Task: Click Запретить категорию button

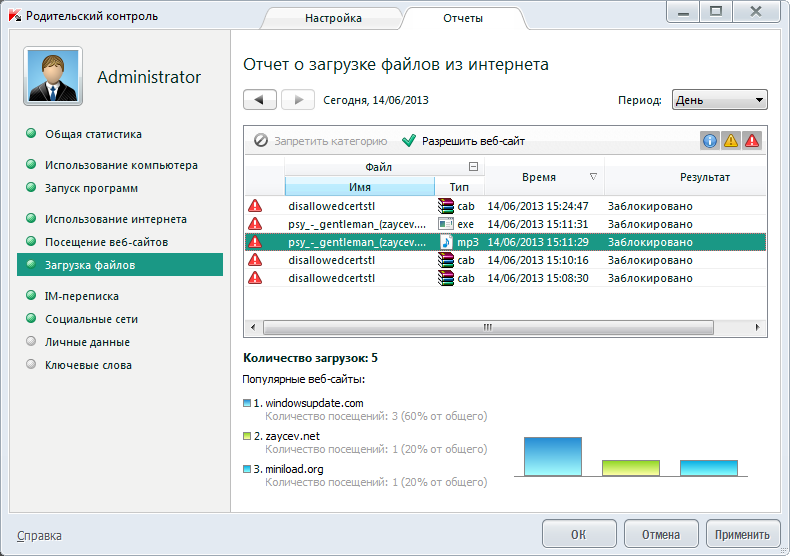Action: coord(320,141)
